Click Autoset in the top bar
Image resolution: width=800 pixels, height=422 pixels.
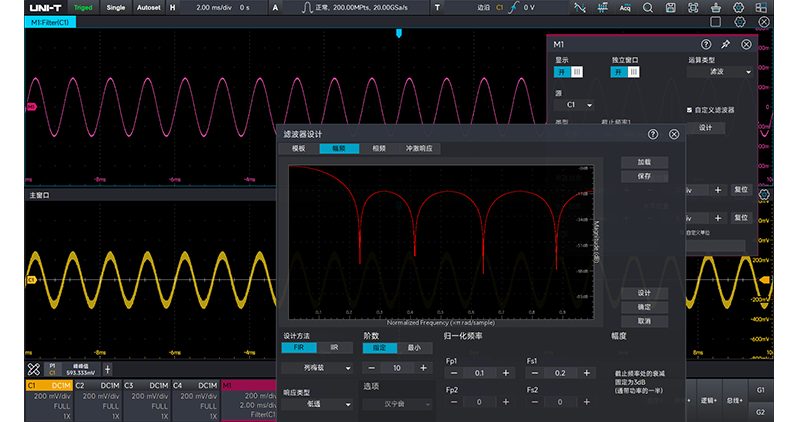click(x=148, y=8)
